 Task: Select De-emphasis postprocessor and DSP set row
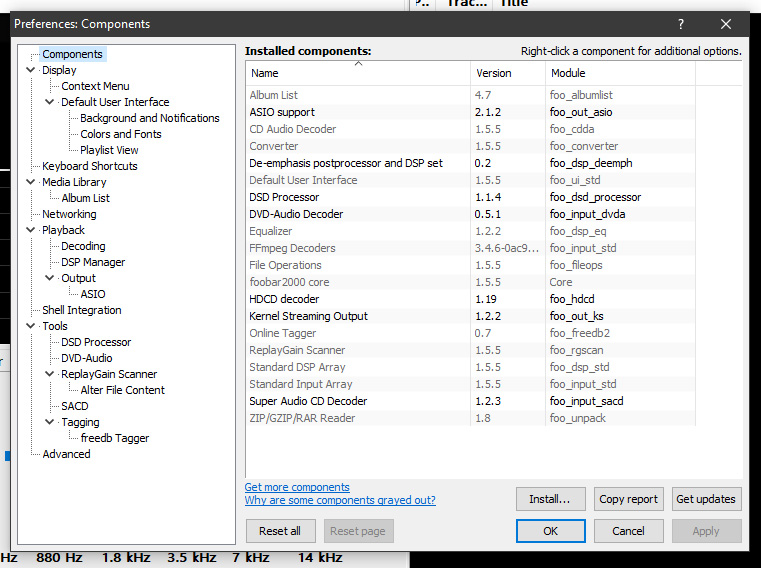pos(471,163)
